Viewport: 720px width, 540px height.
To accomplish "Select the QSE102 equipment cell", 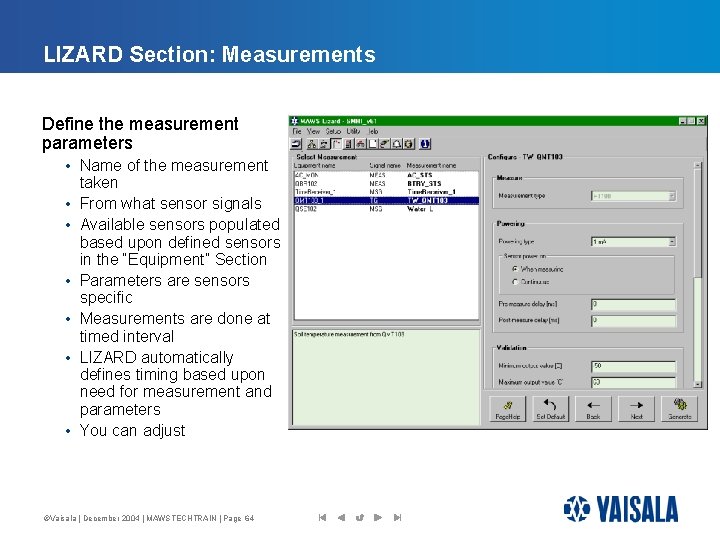I will coord(306,209).
